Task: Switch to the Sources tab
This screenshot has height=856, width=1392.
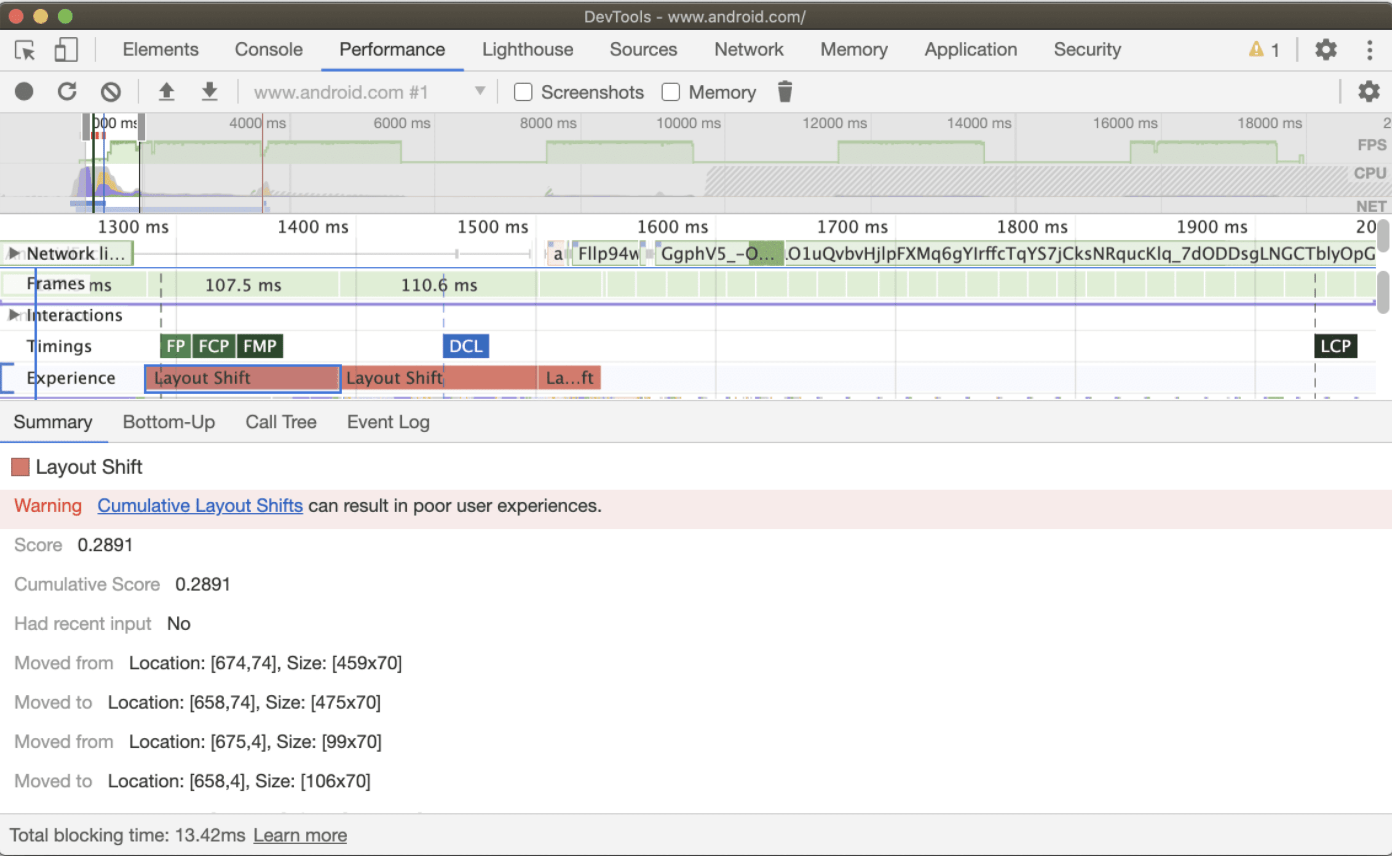Action: tap(644, 50)
